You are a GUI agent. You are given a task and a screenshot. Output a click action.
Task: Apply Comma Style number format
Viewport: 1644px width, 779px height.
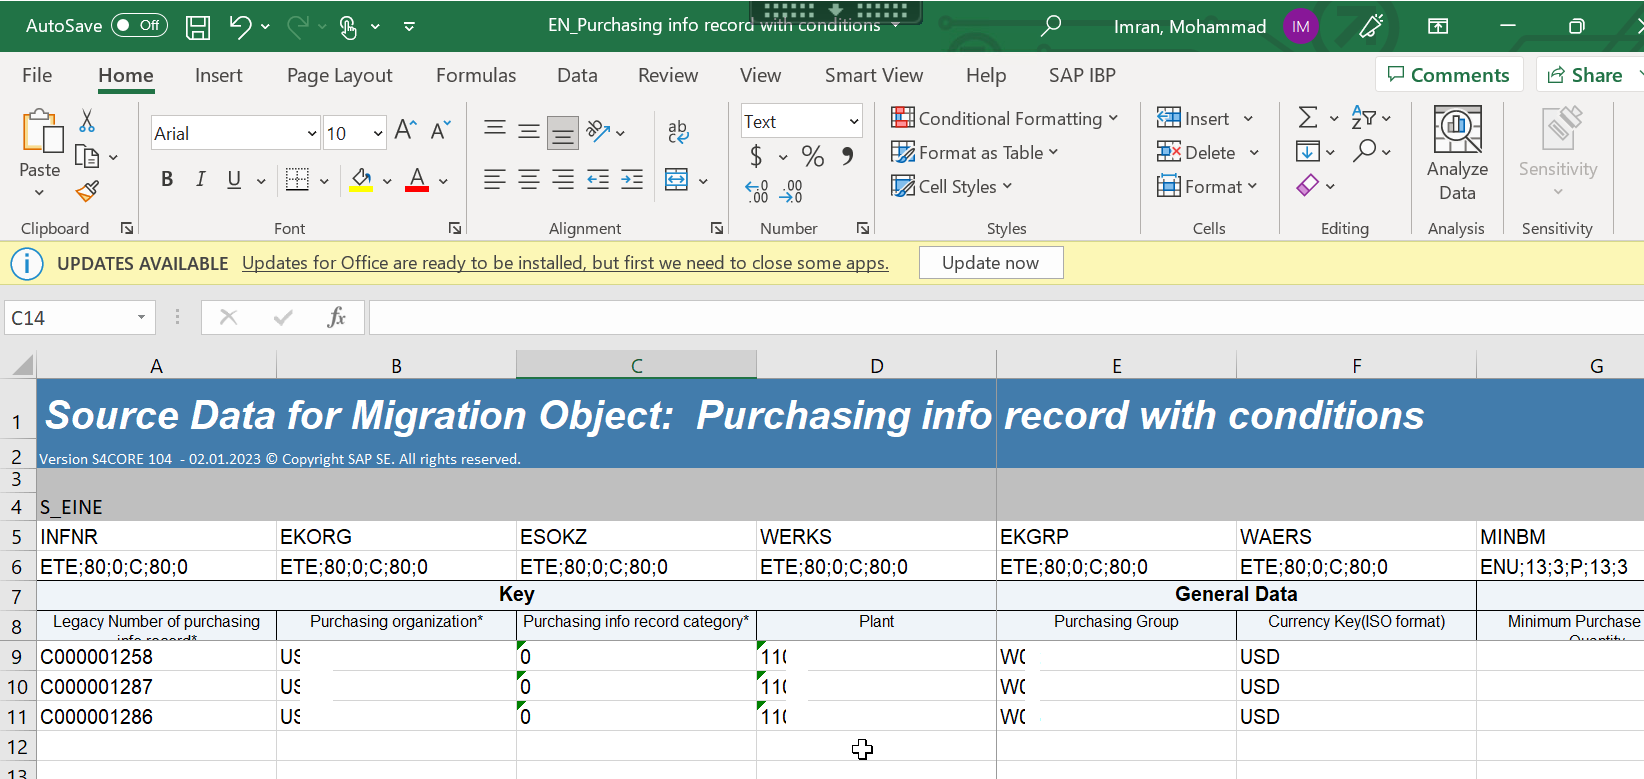[x=848, y=156]
